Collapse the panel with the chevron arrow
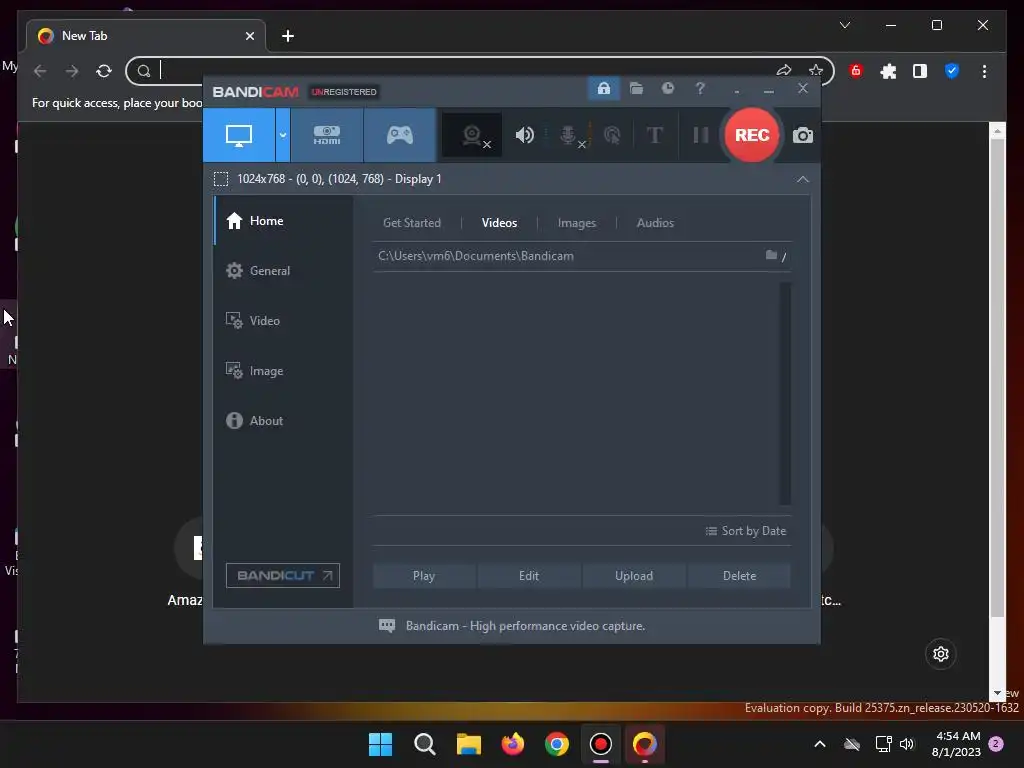Screen dimensions: 1024x768 point(803,179)
